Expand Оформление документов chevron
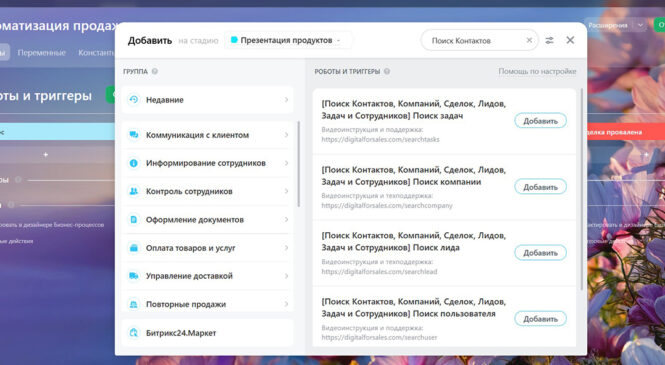This screenshot has width=665, height=365. [286, 220]
